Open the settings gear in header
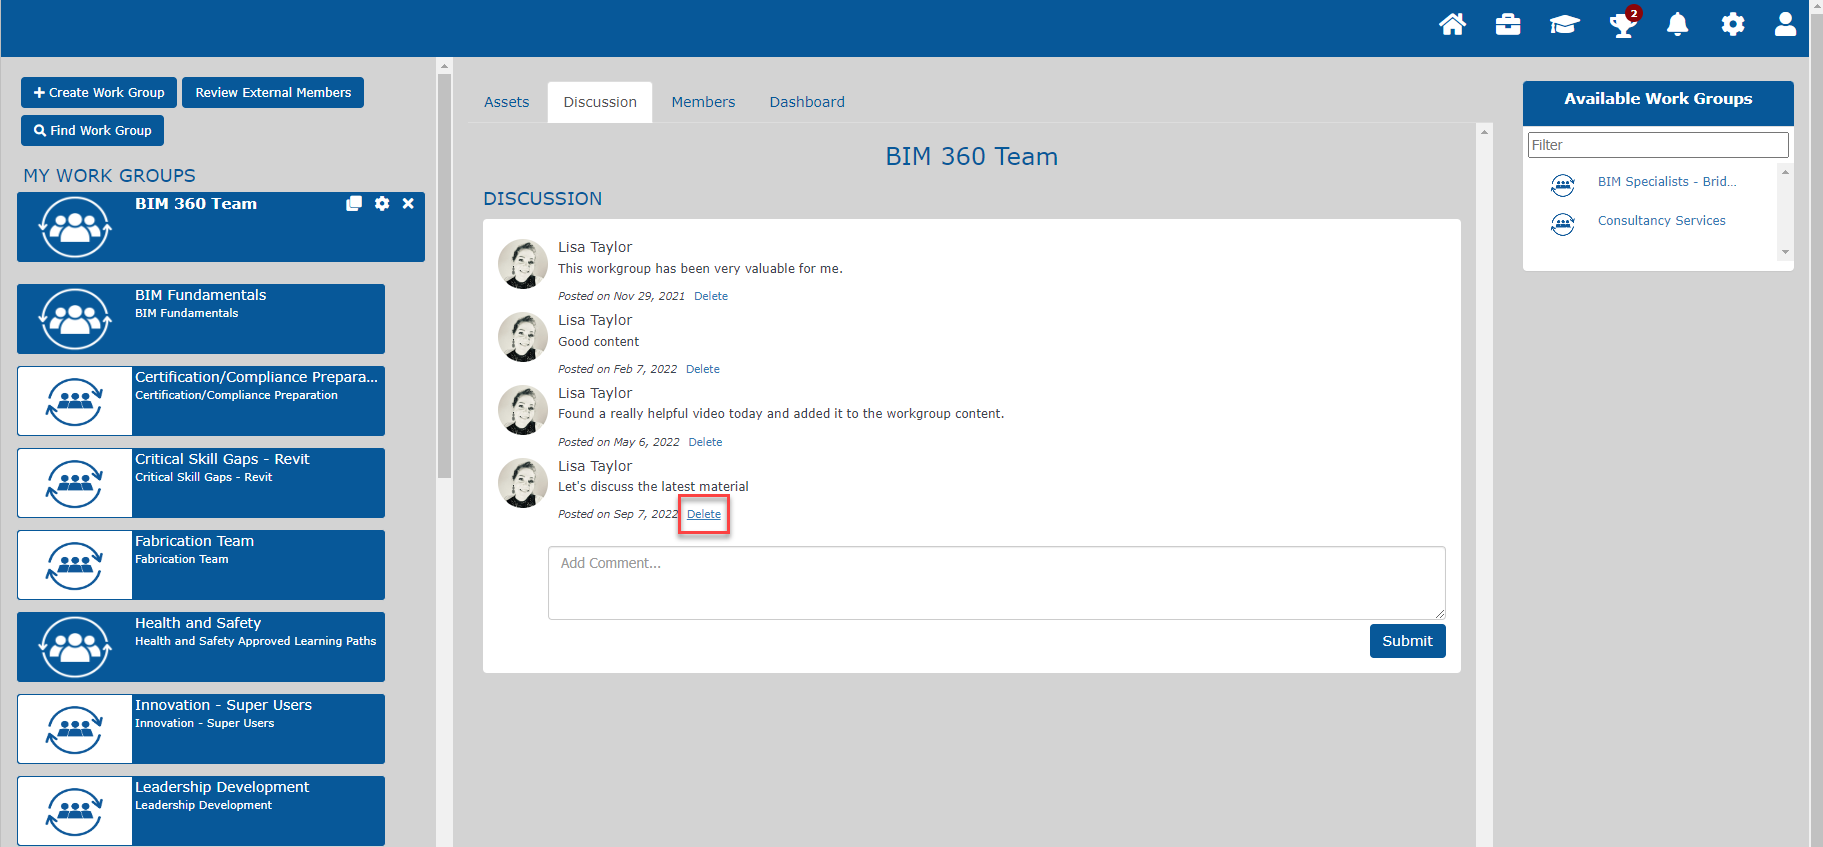 [x=1733, y=24]
